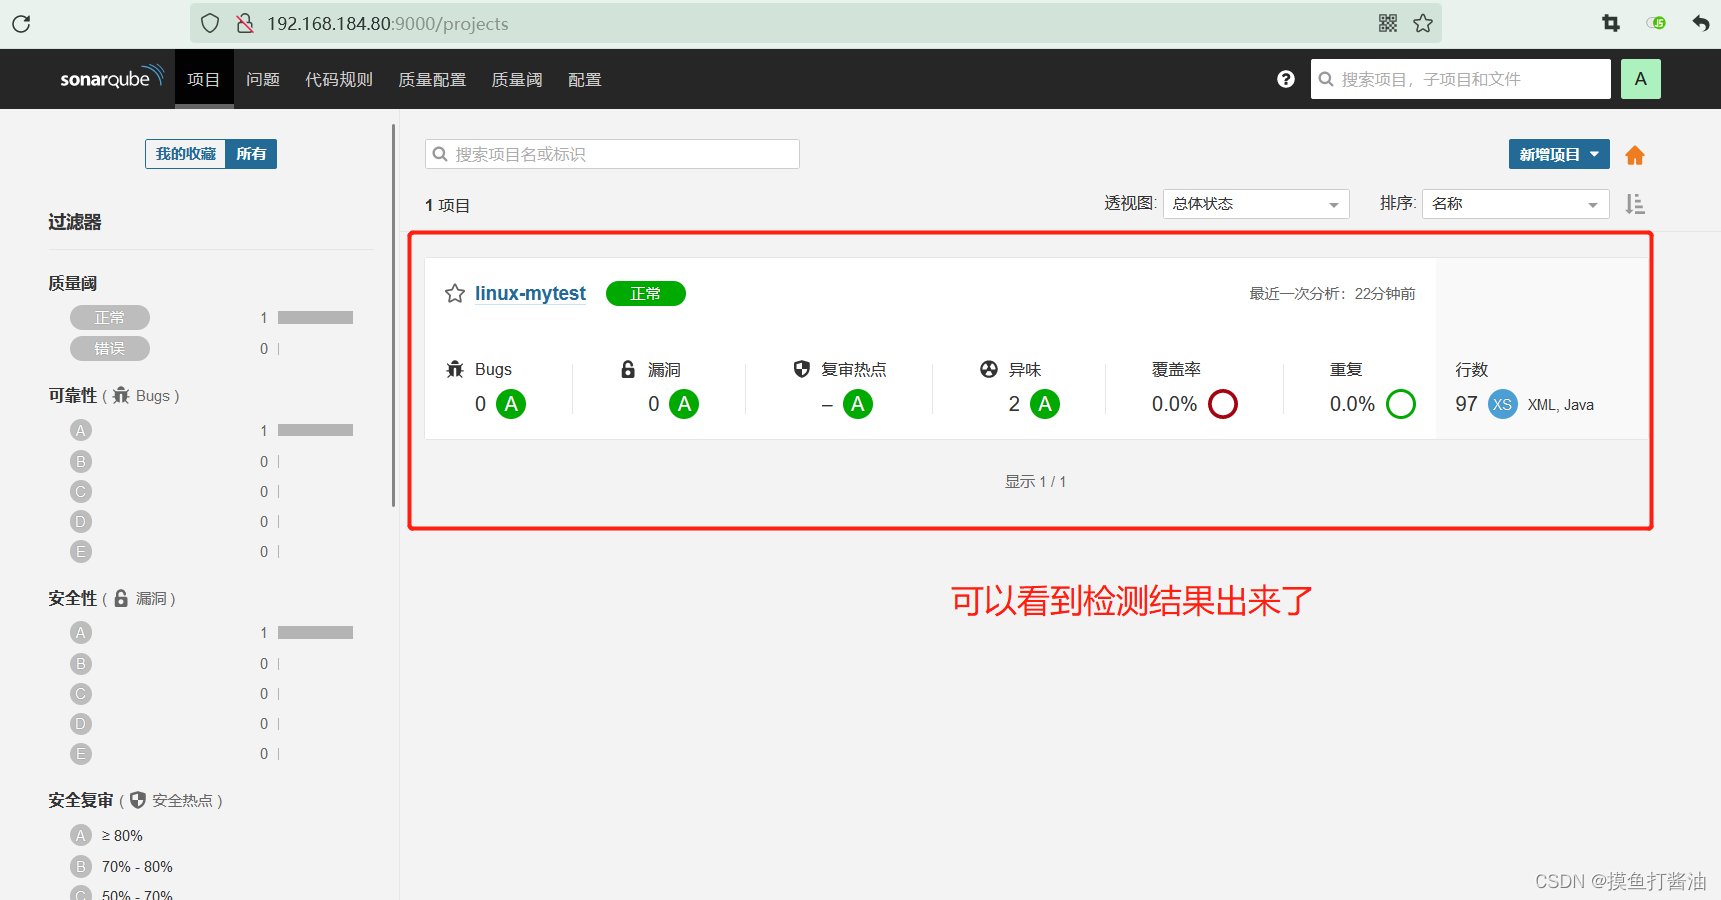Click the Bugs rating A badge of linux-mytest
The height and width of the screenshot is (900, 1721).
coord(511,404)
